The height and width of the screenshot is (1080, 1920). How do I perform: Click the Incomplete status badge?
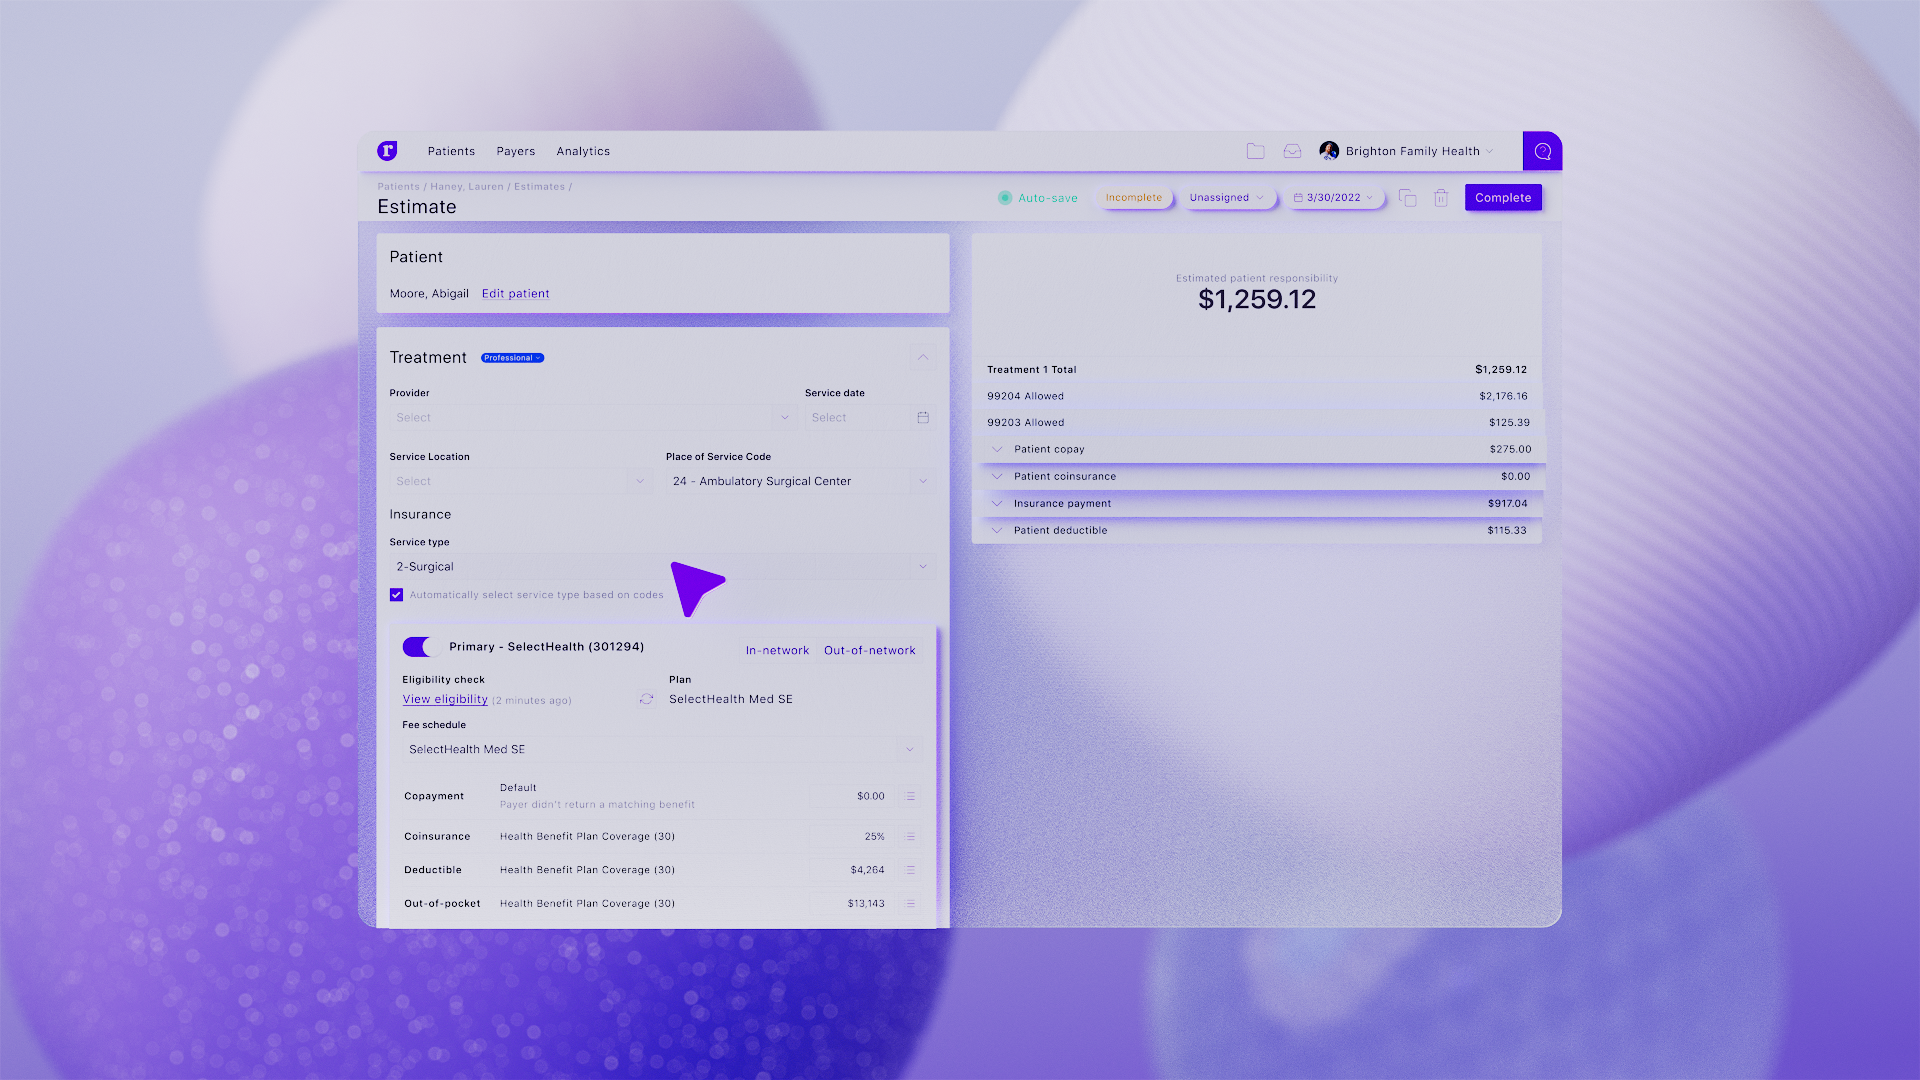1133,198
